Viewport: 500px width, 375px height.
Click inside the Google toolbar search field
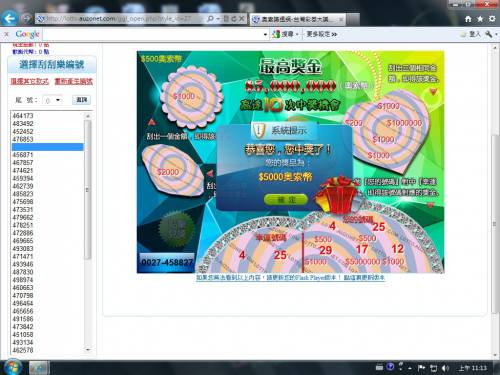154,34
